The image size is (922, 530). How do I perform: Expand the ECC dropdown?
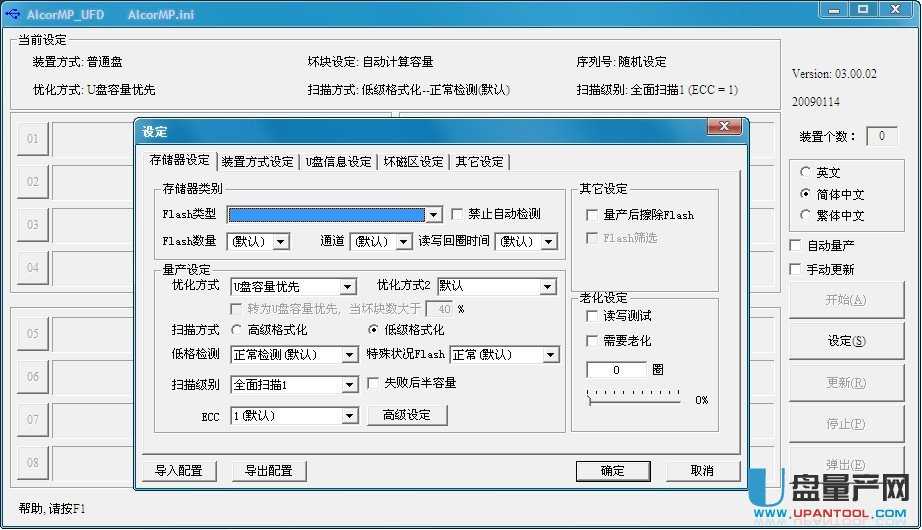point(348,416)
